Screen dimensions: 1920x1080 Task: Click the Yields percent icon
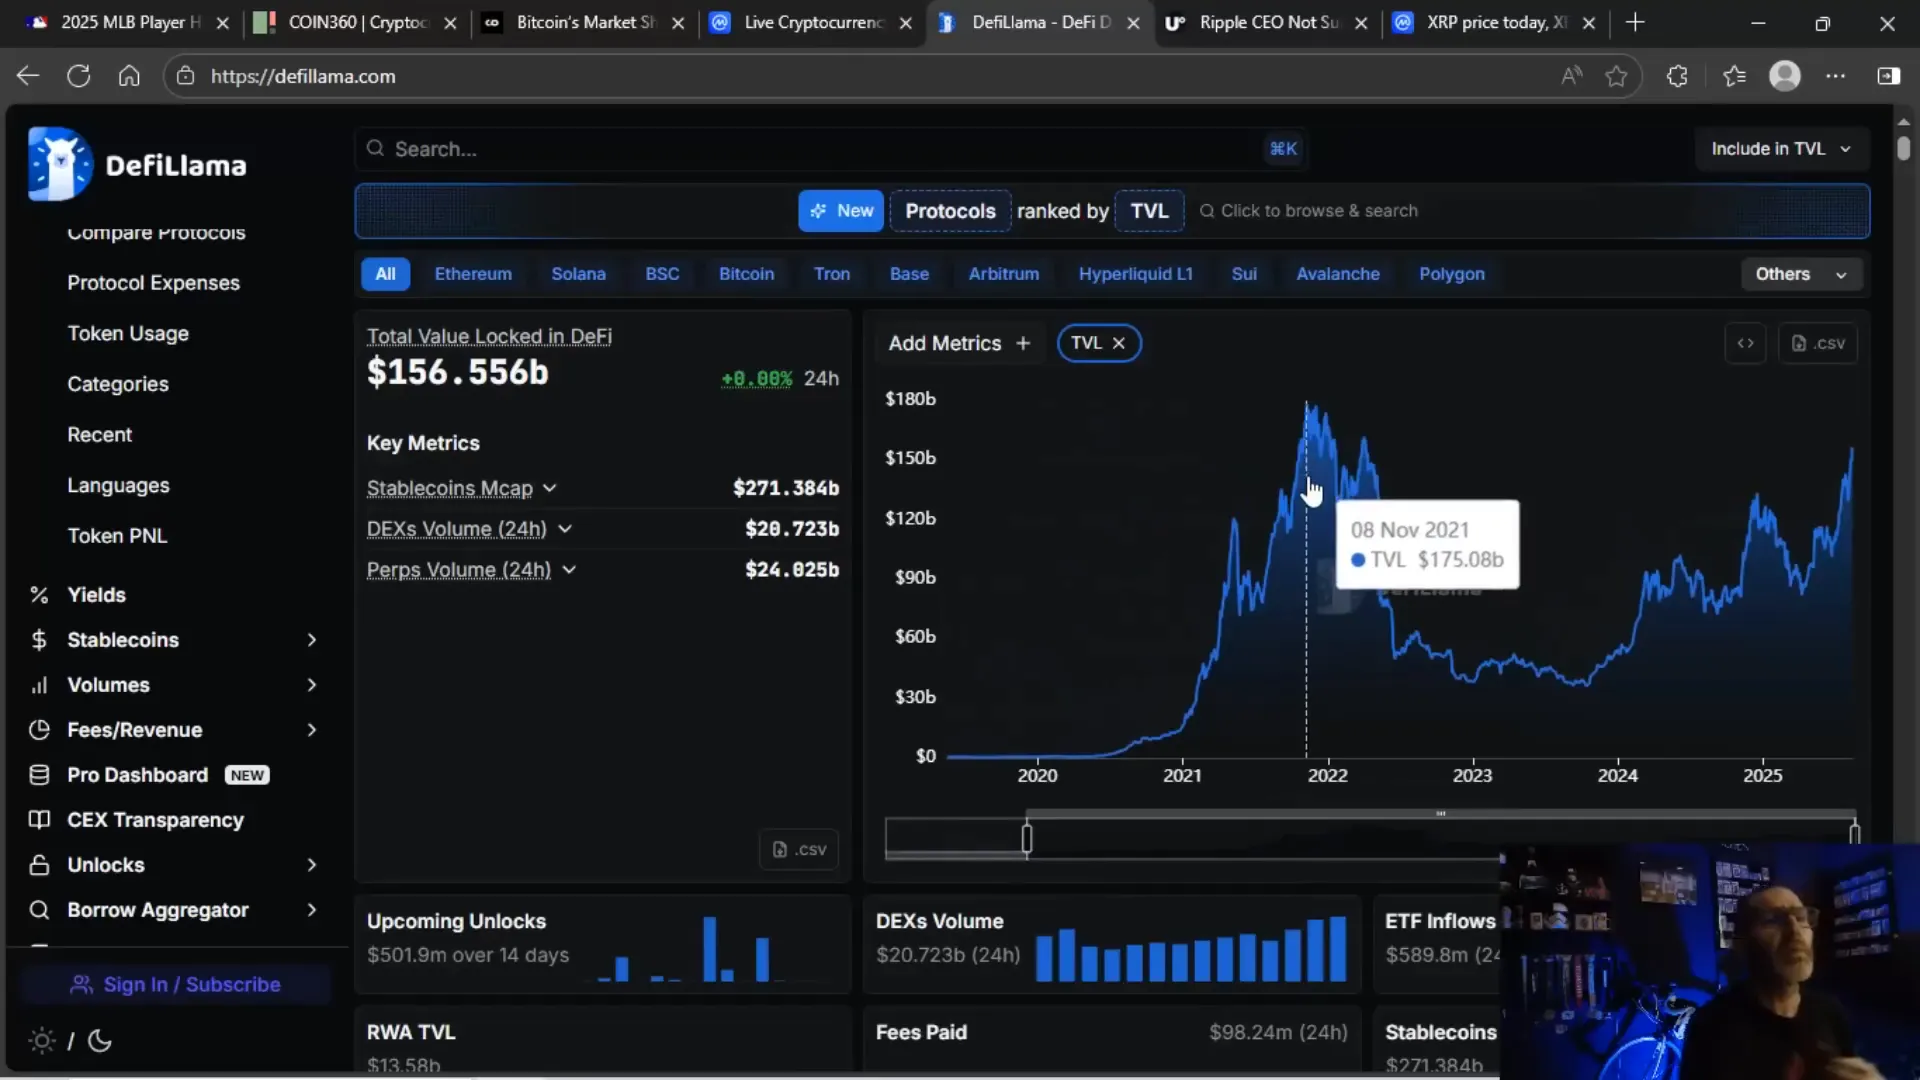tap(39, 595)
